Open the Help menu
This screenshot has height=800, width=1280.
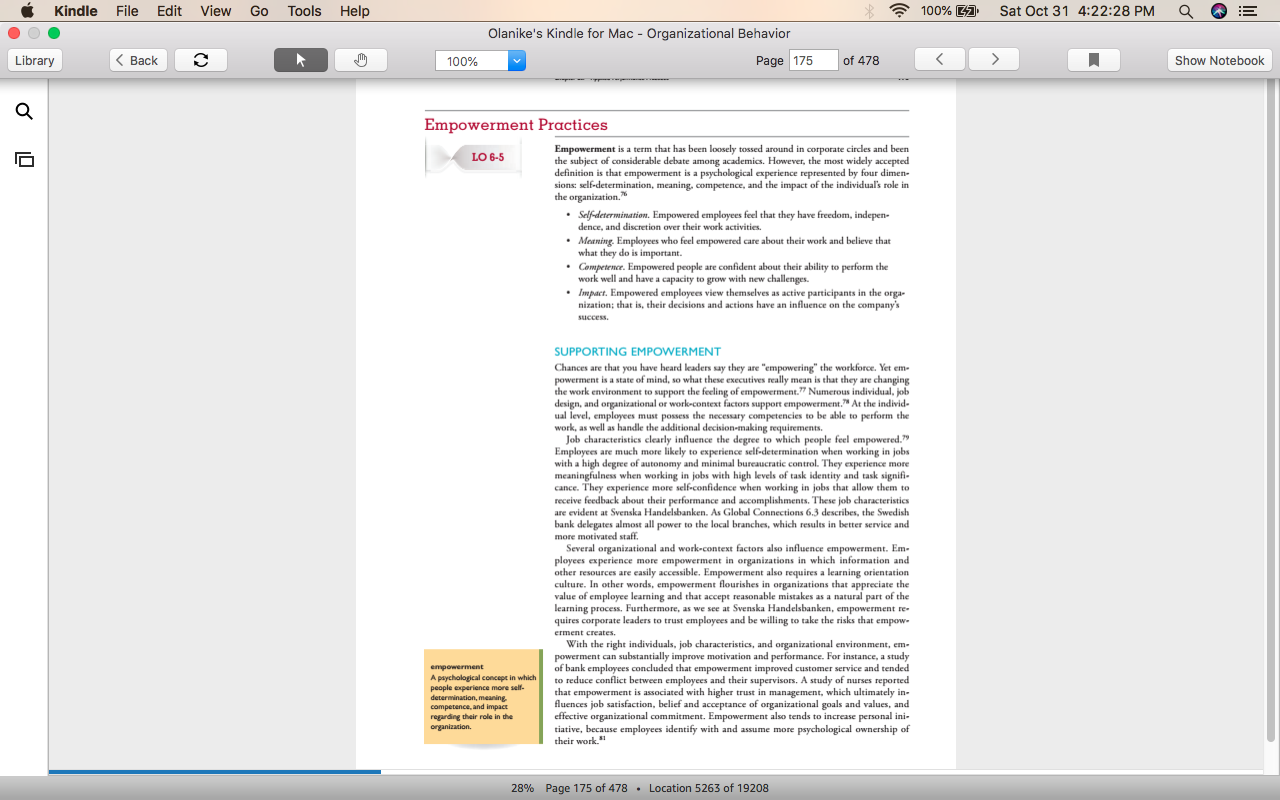click(x=354, y=11)
